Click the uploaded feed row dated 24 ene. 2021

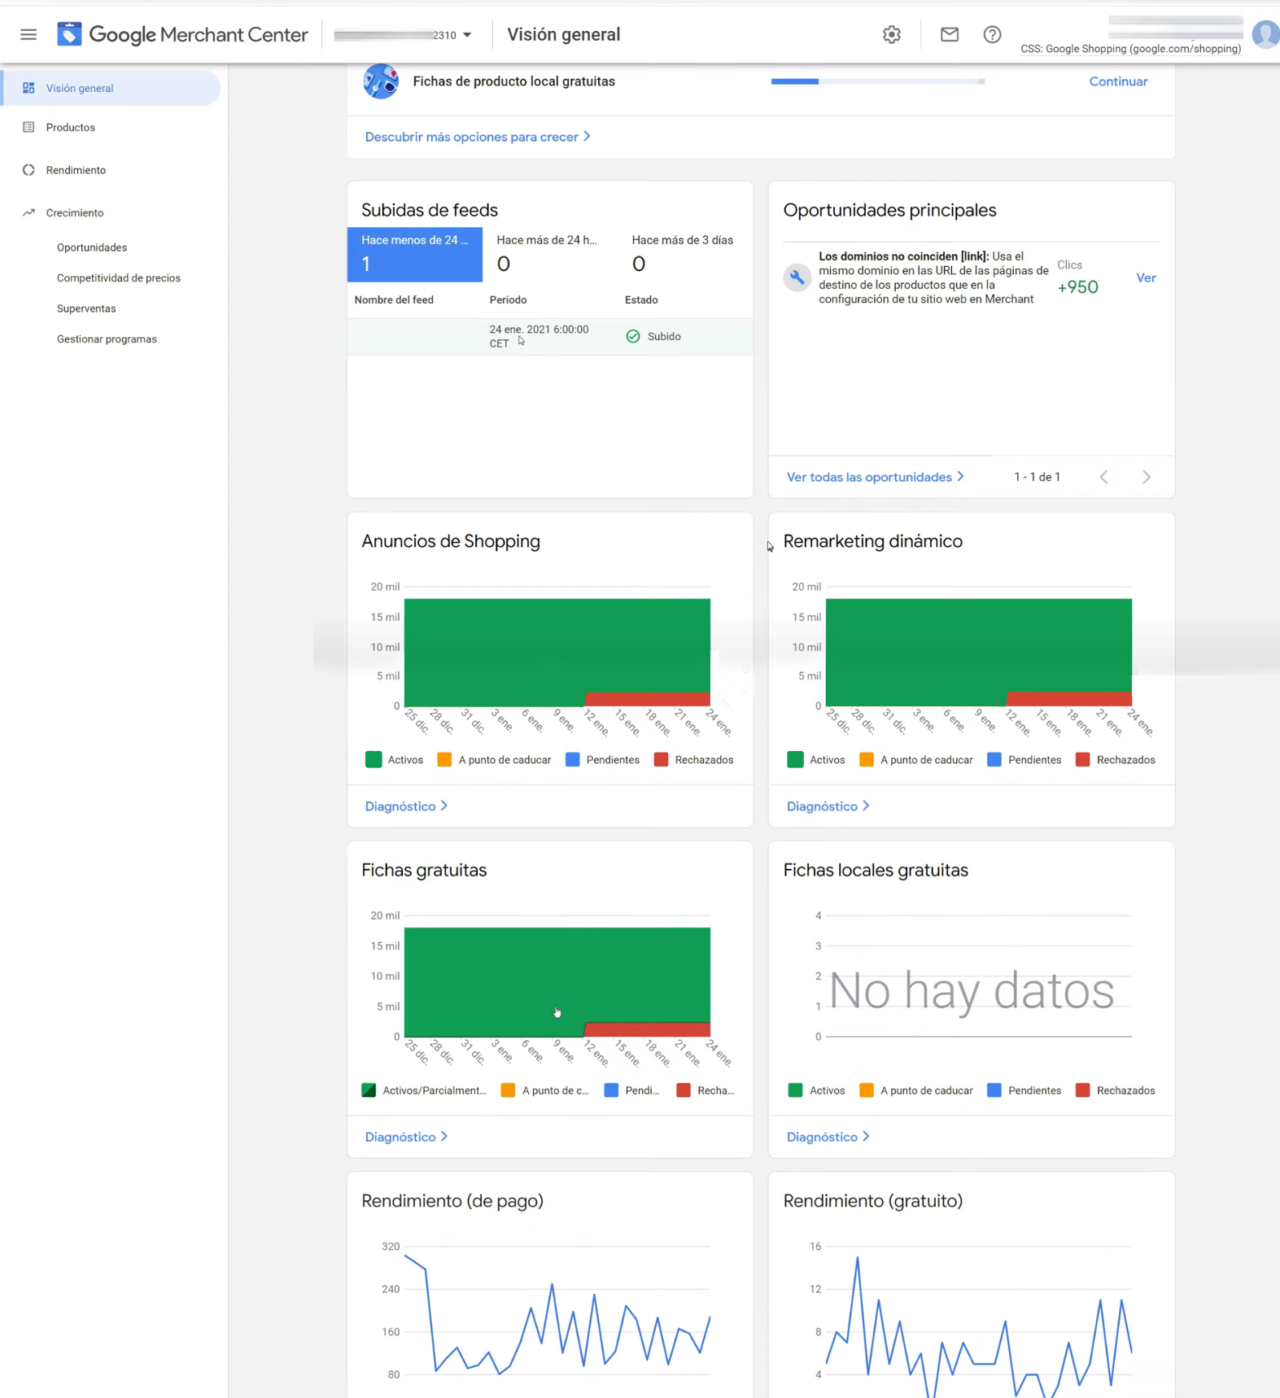[549, 337]
